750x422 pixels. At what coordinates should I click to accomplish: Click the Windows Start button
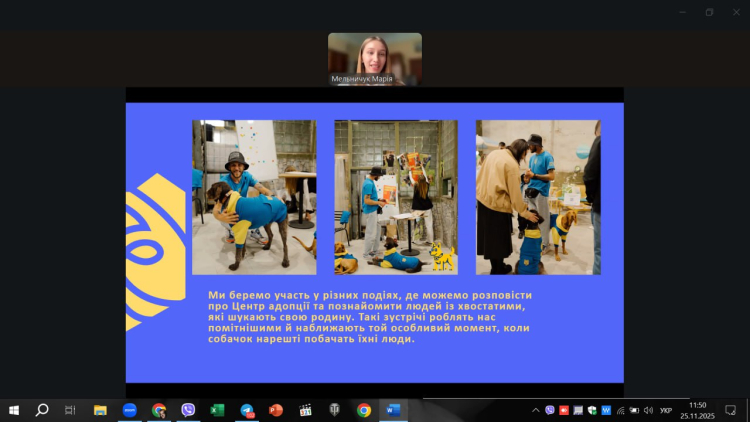coord(14,410)
